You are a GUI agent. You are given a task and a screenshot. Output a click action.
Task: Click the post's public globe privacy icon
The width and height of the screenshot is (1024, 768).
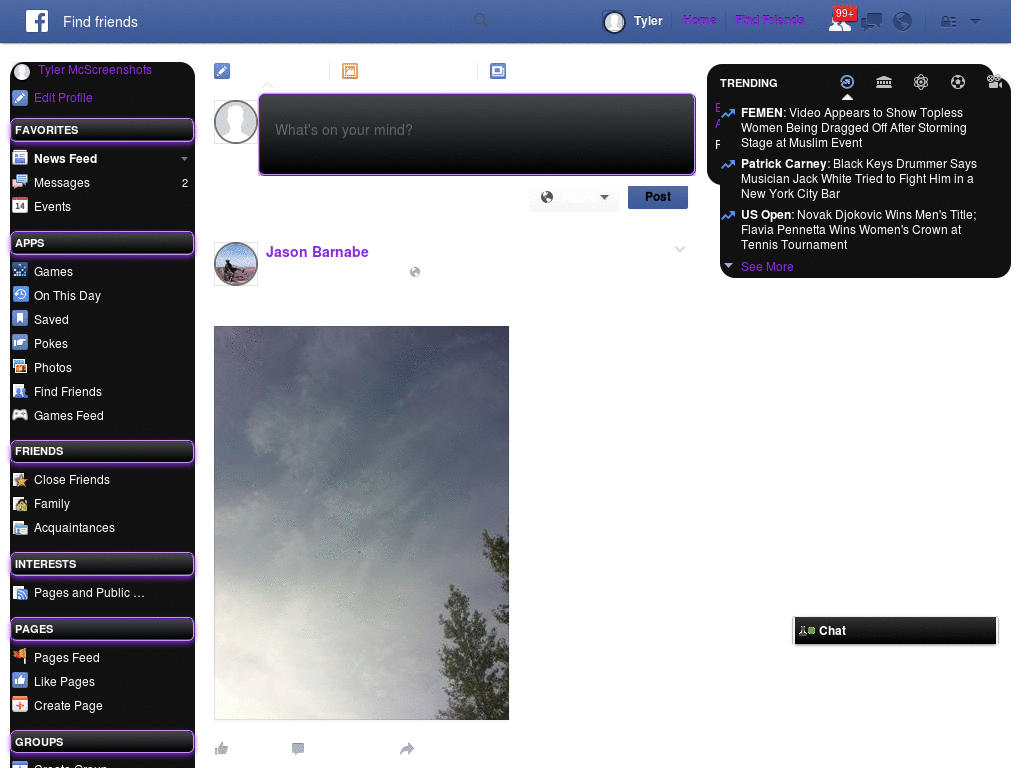pos(415,272)
